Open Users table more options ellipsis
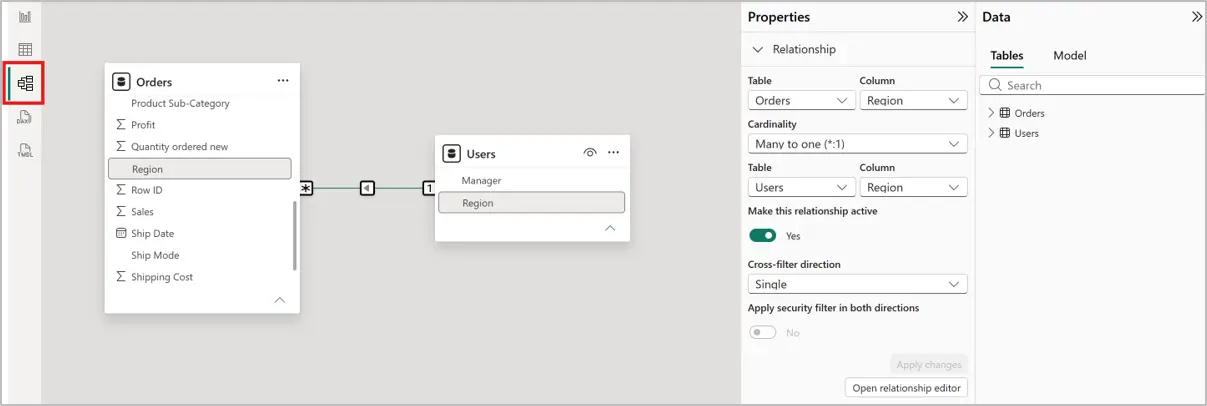1207x406 pixels. (x=613, y=153)
